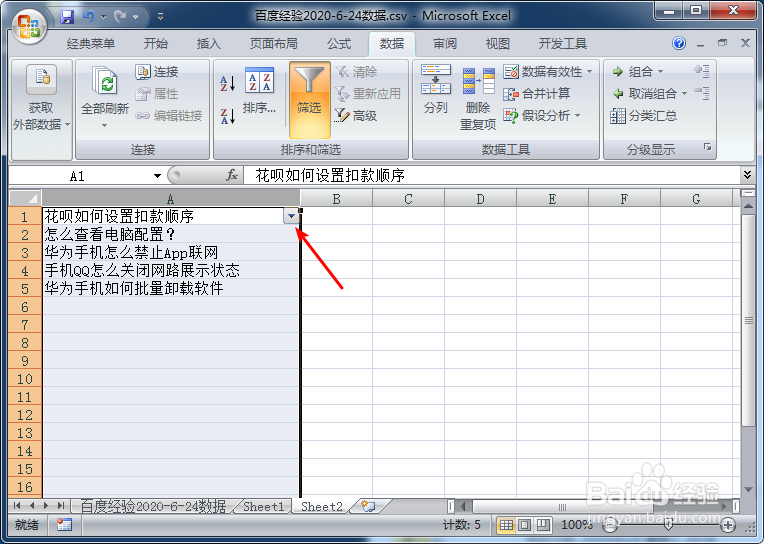
Task: Click the Hide Detail icon in outline group
Action: (702, 93)
